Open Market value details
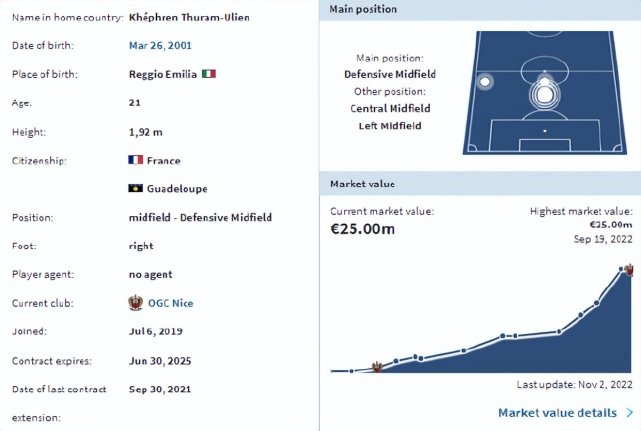 pos(557,413)
